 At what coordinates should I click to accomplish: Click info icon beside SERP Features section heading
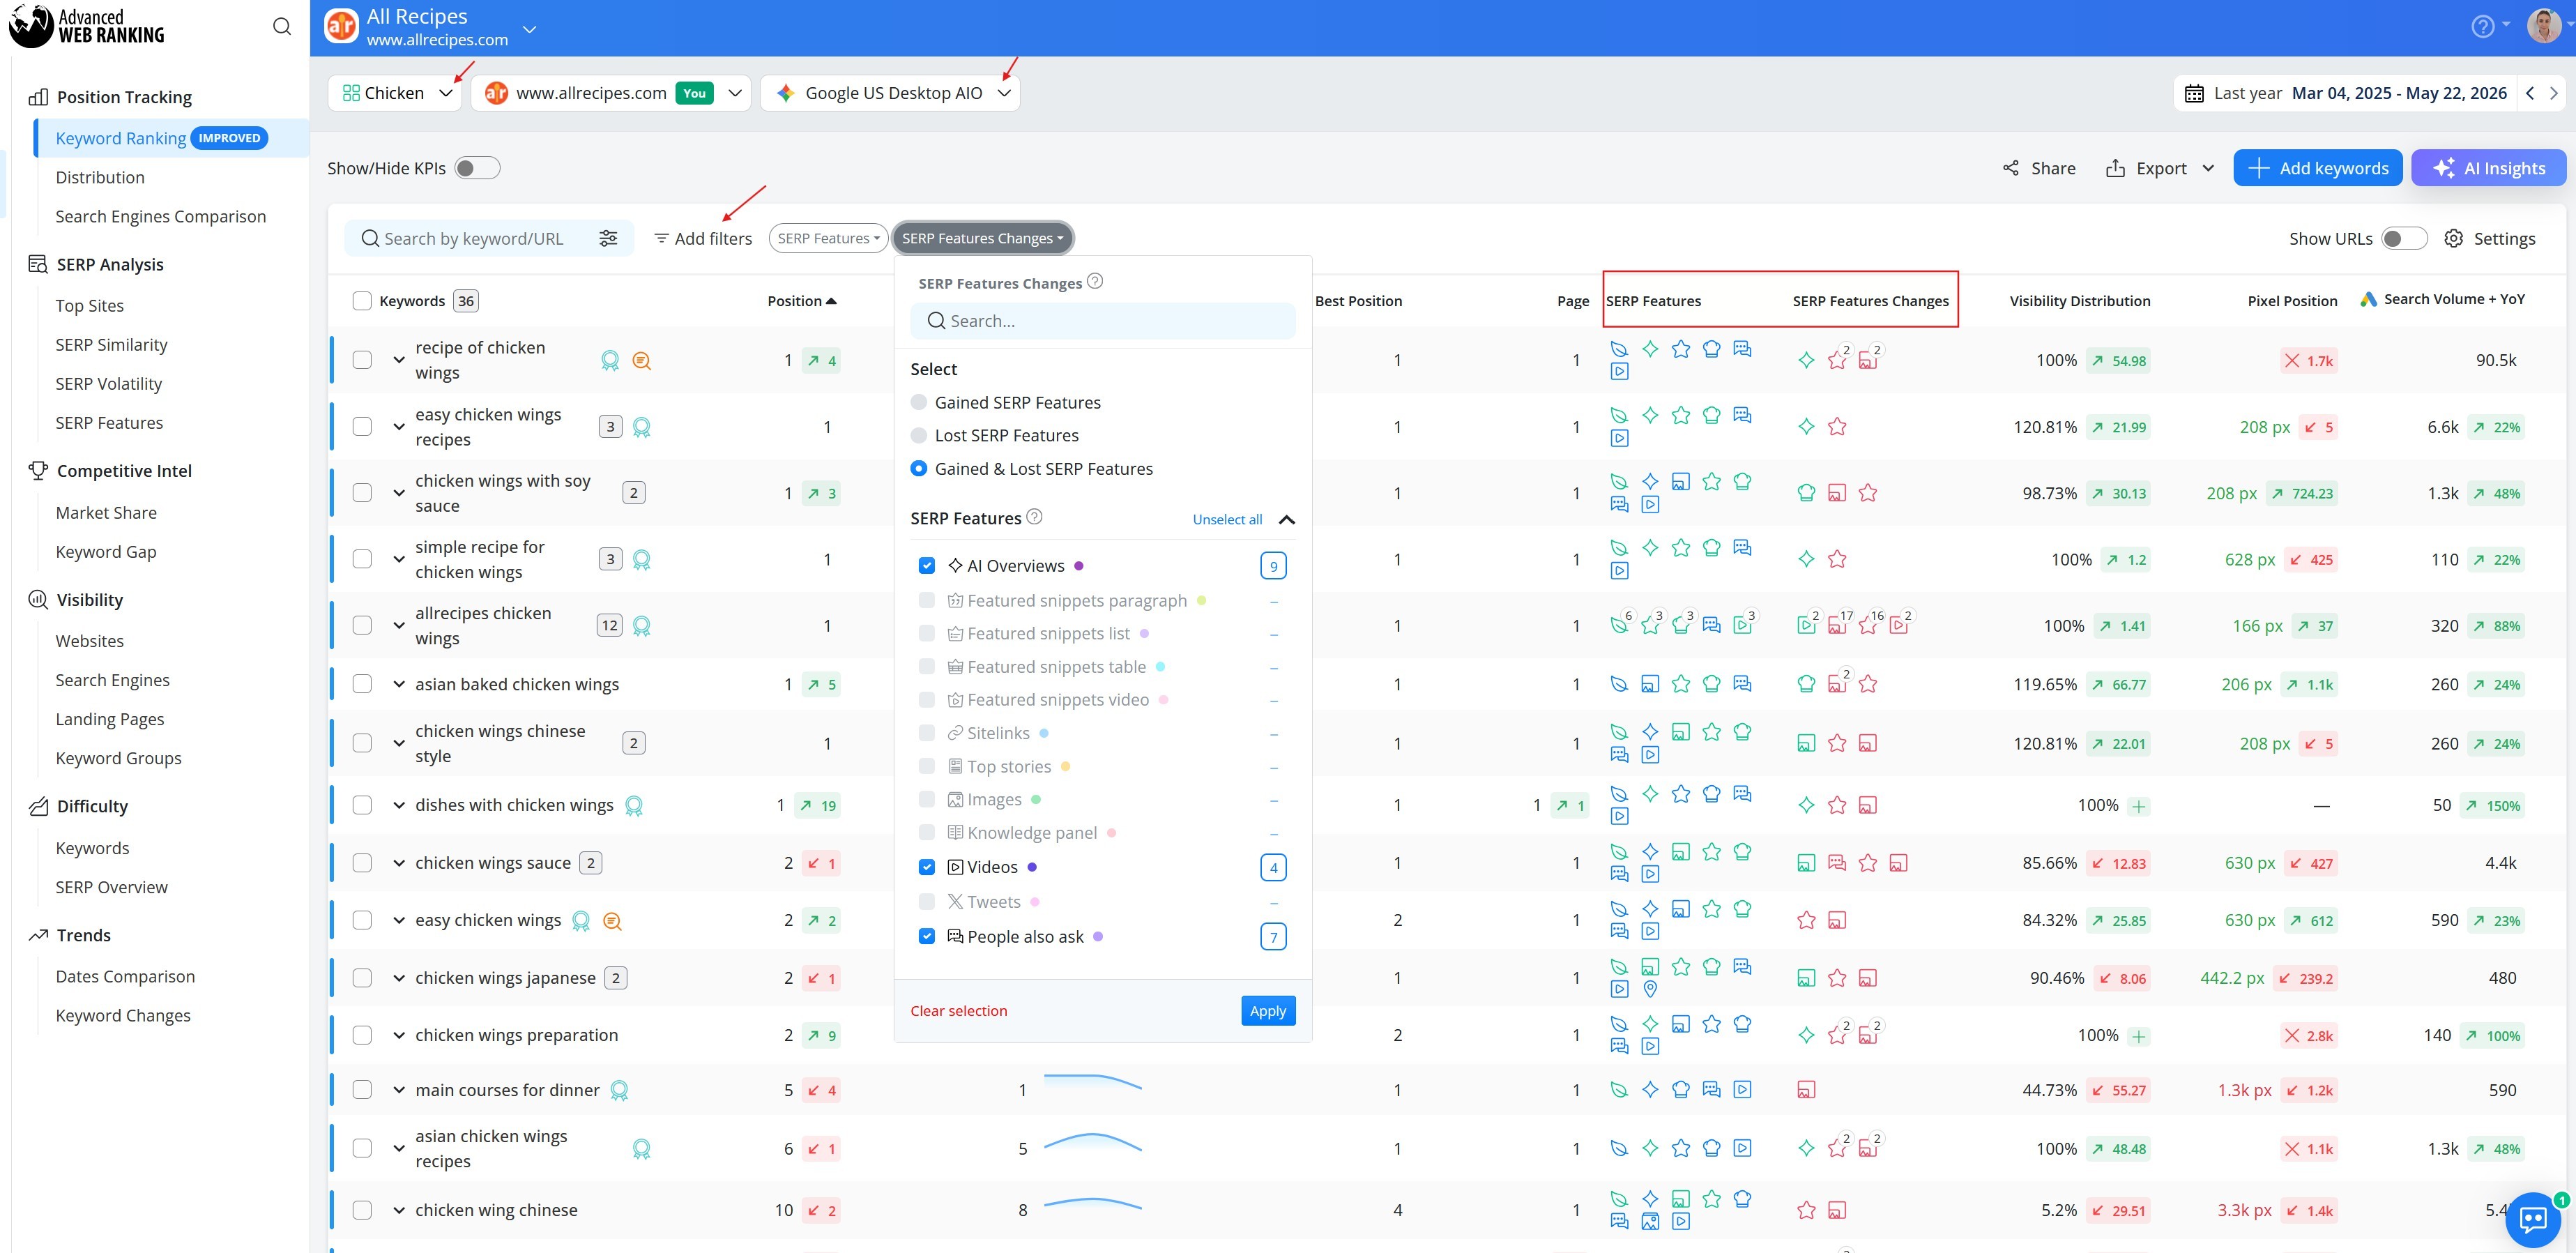click(x=1034, y=517)
